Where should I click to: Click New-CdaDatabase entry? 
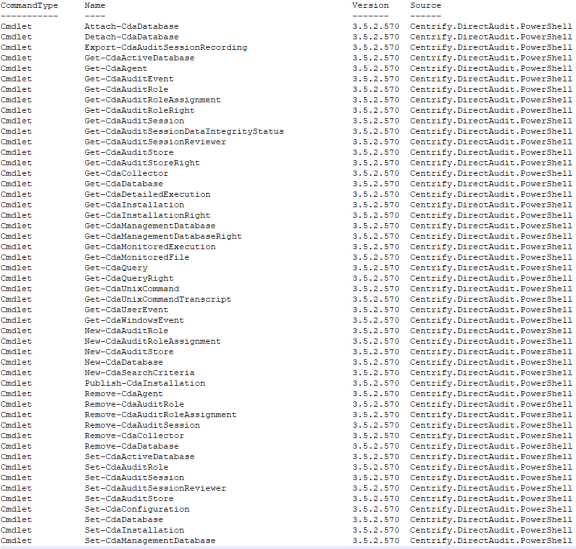click(124, 362)
